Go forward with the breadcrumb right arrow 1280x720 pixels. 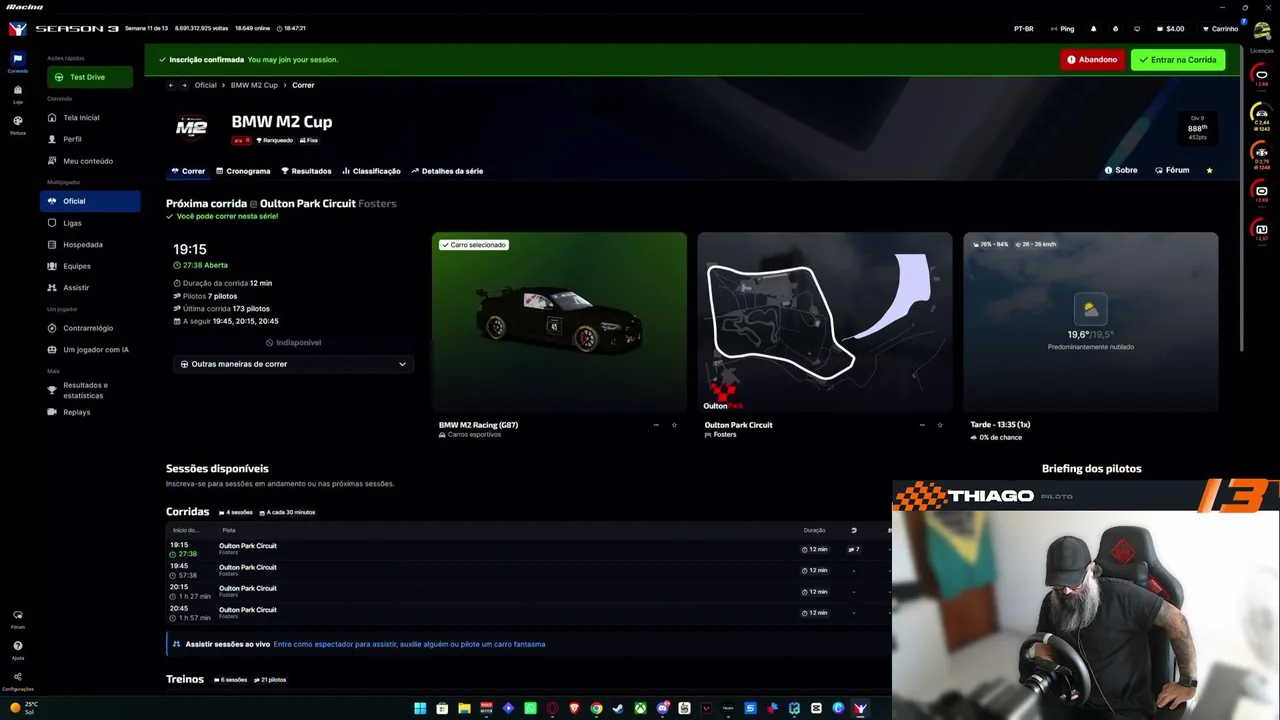[x=184, y=85]
